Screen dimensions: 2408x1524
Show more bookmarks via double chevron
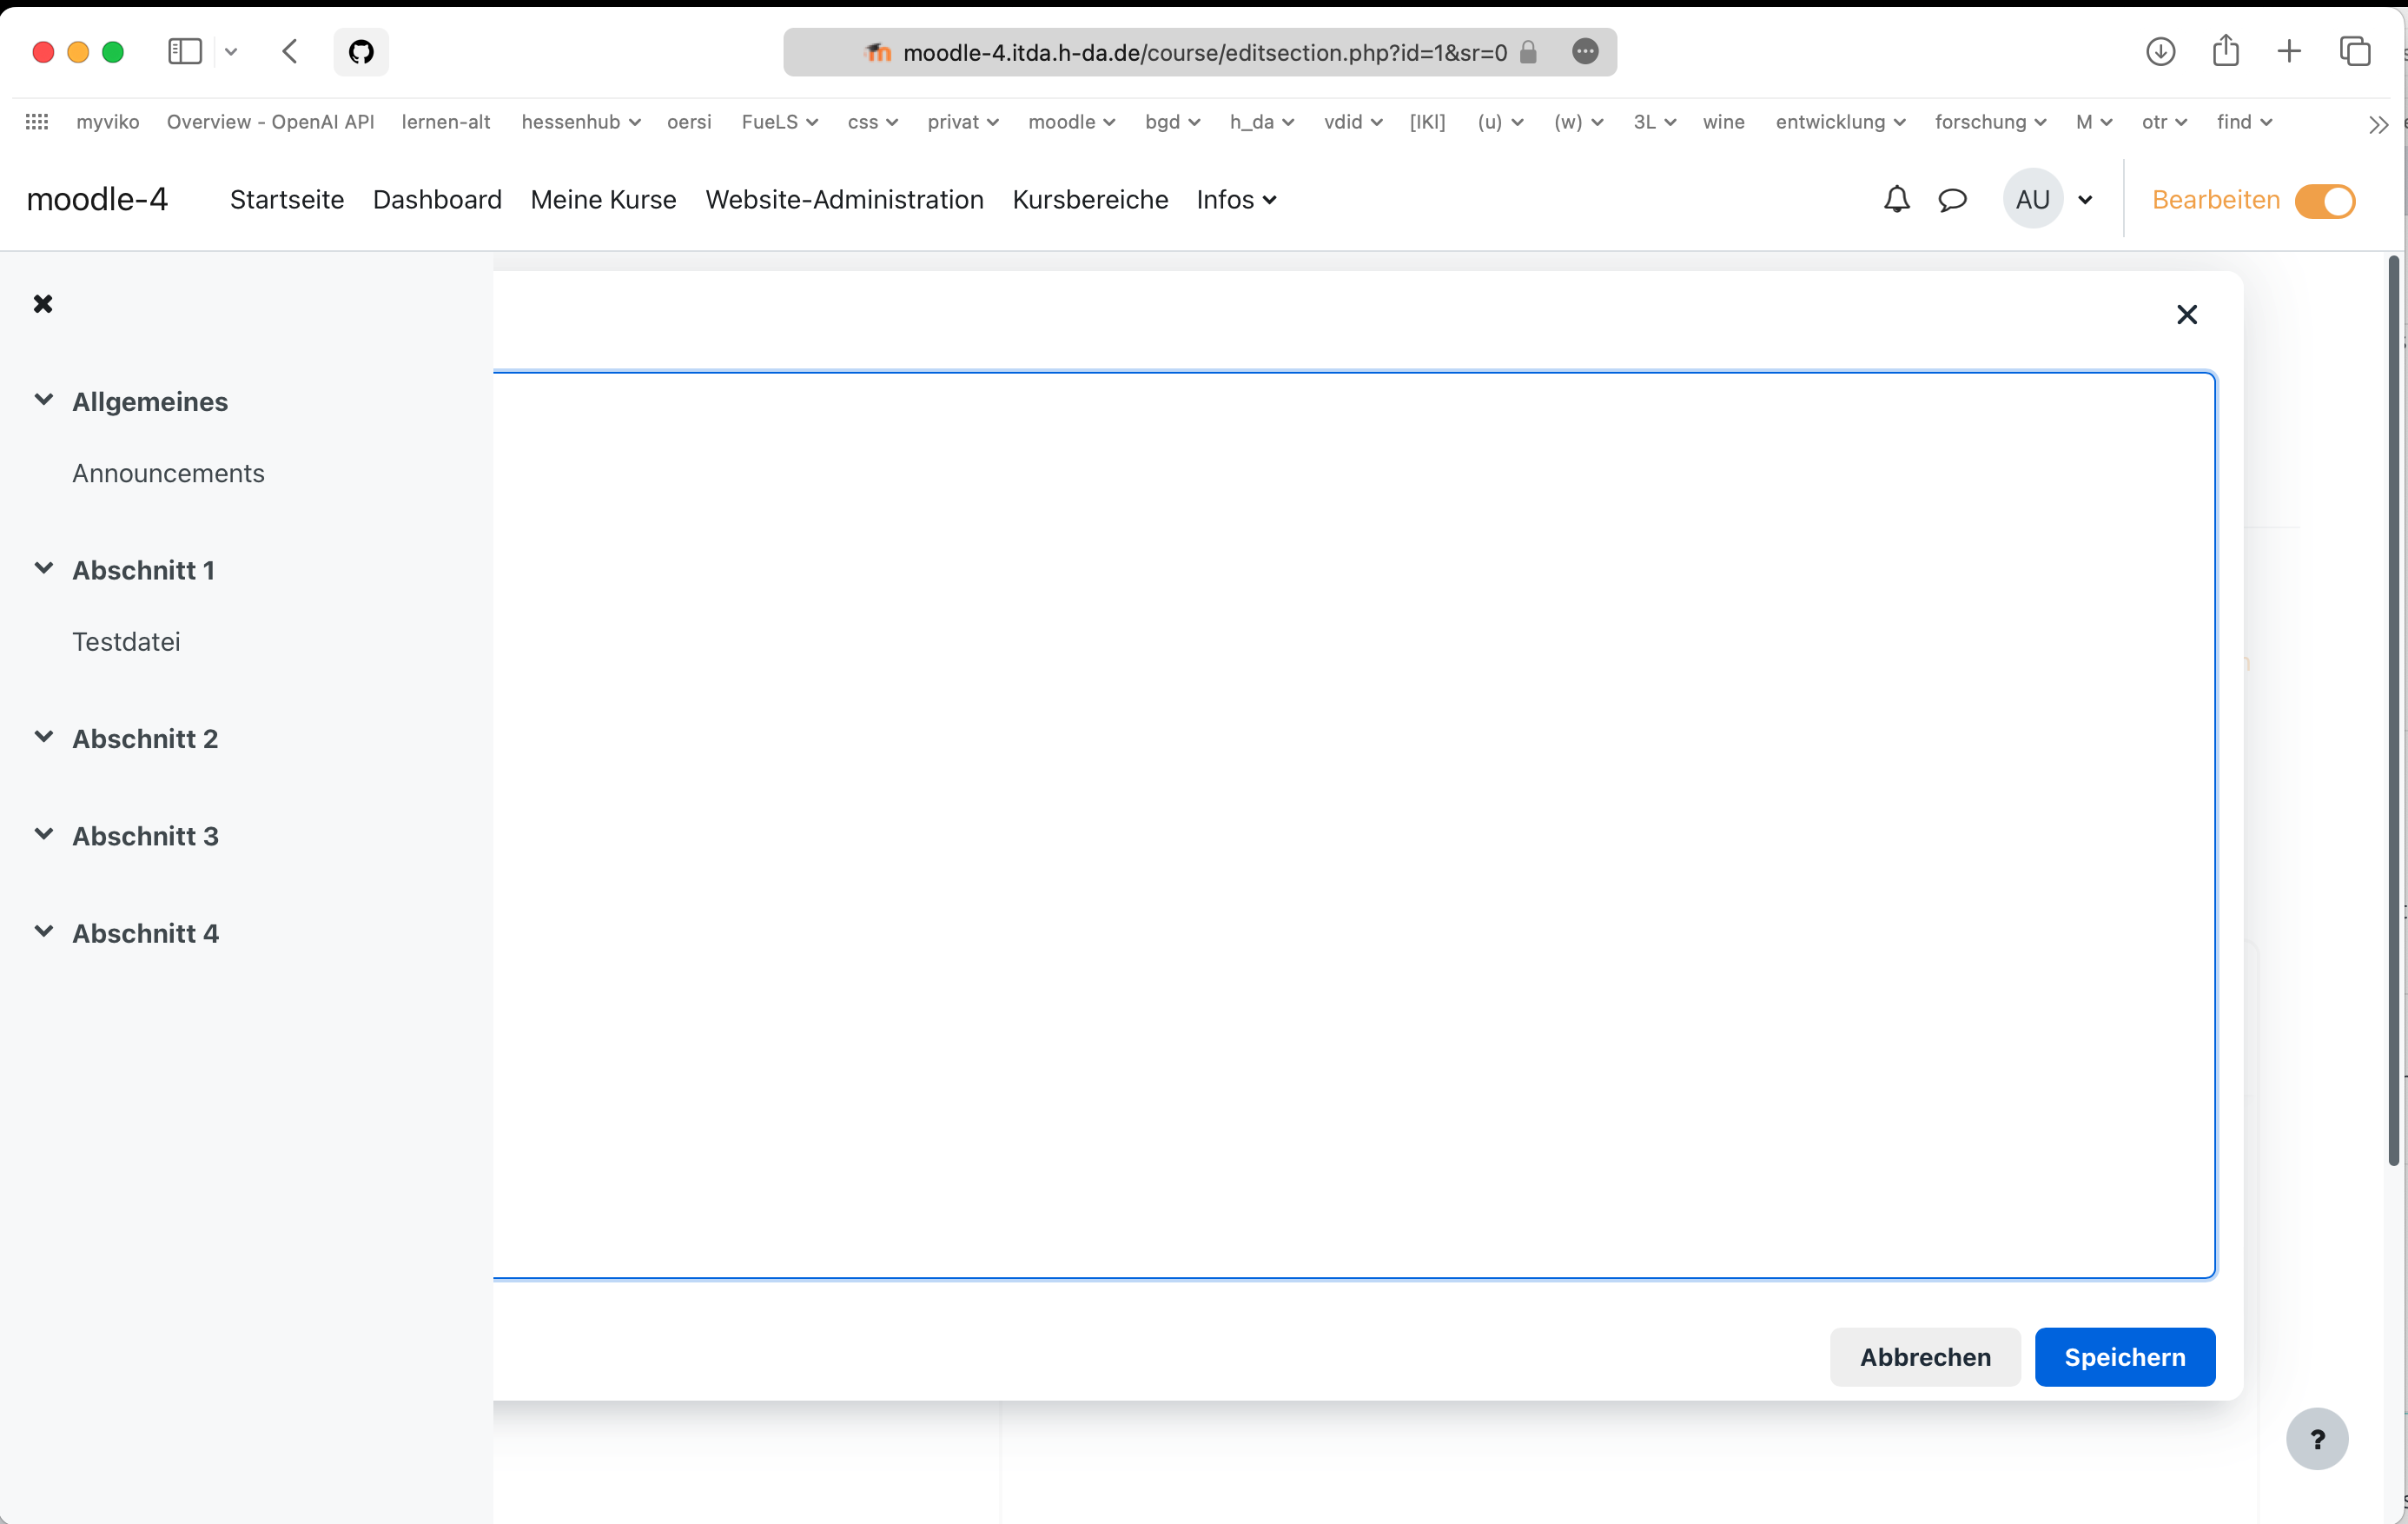(2378, 124)
